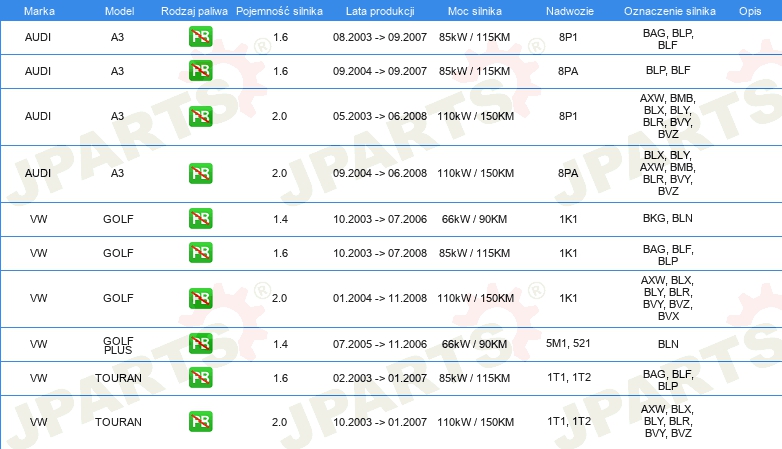The width and height of the screenshot is (782, 449).
Task: Click the 8PA body code in the Audi A3 1.6 row
Action: point(568,71)
